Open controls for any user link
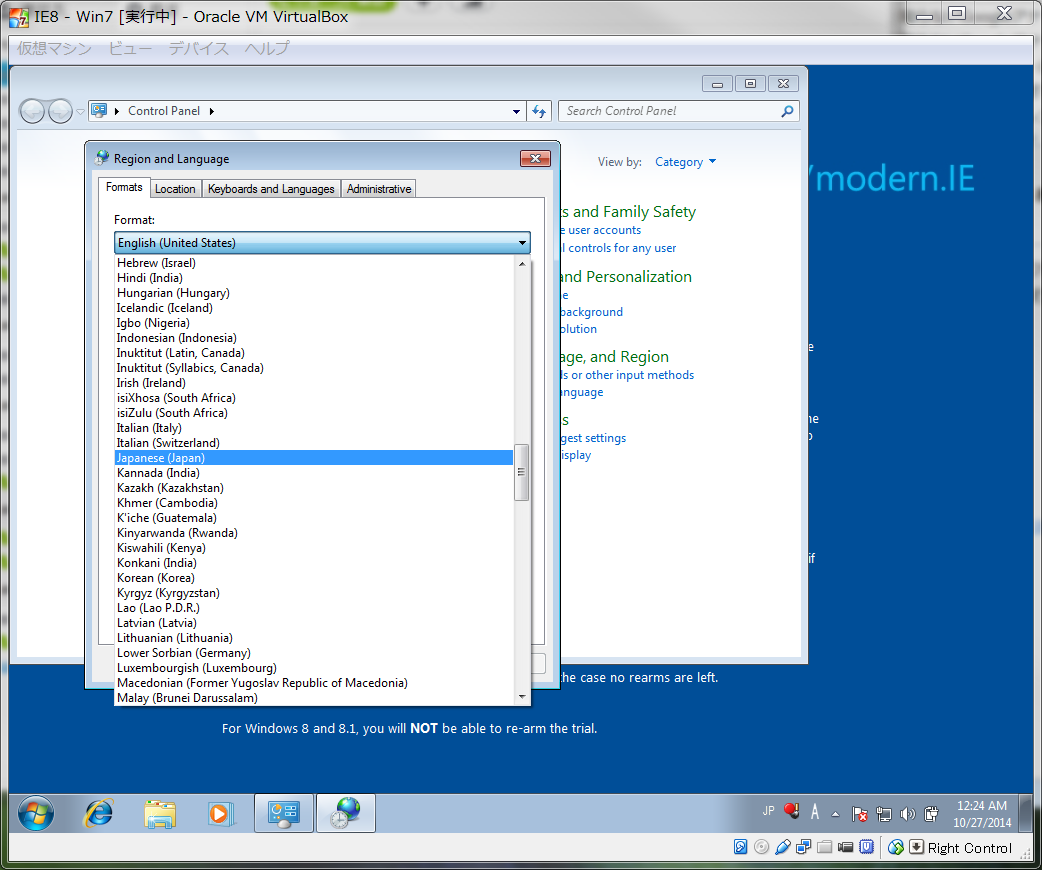 [x=619, y=248]
